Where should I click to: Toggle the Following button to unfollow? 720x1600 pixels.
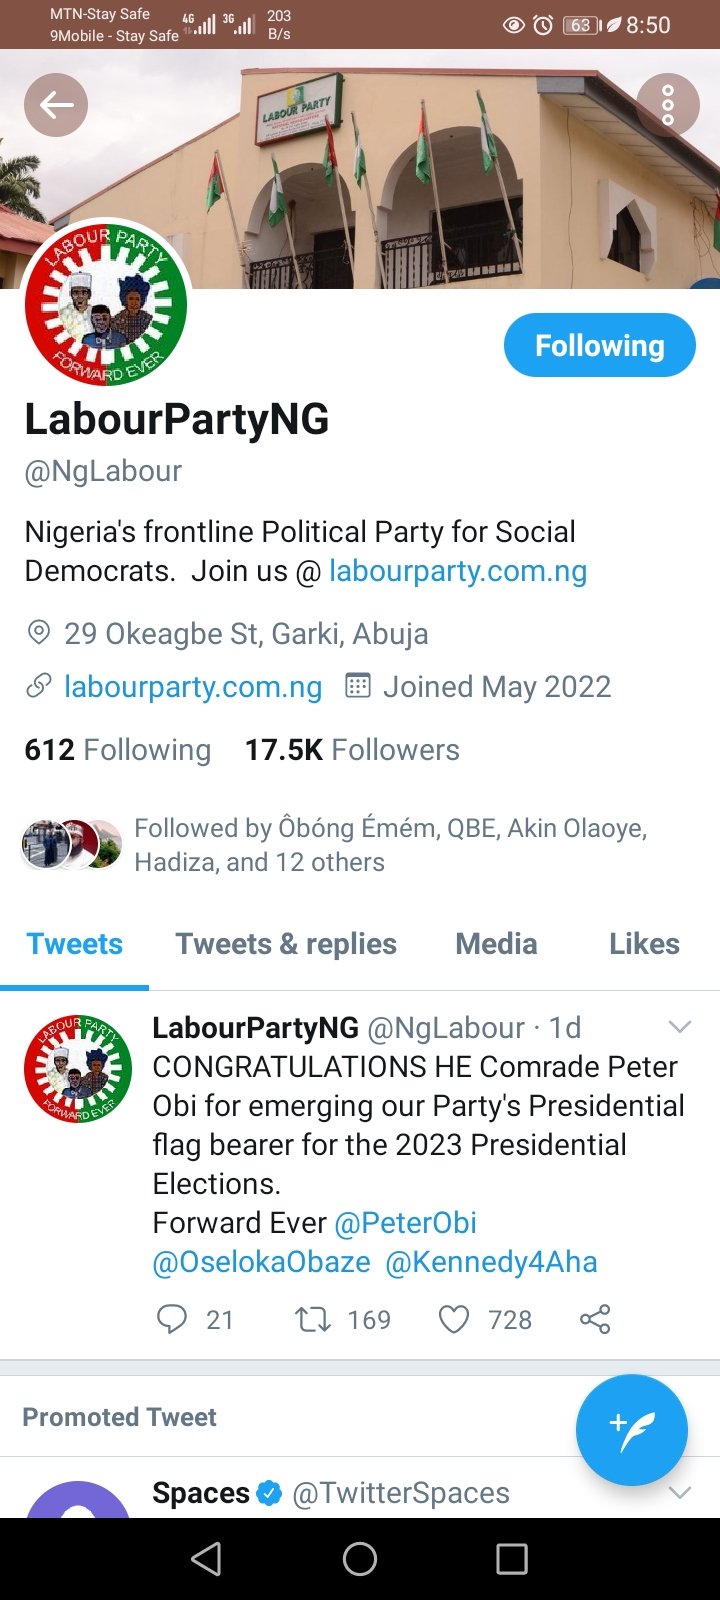click(599, 346)
